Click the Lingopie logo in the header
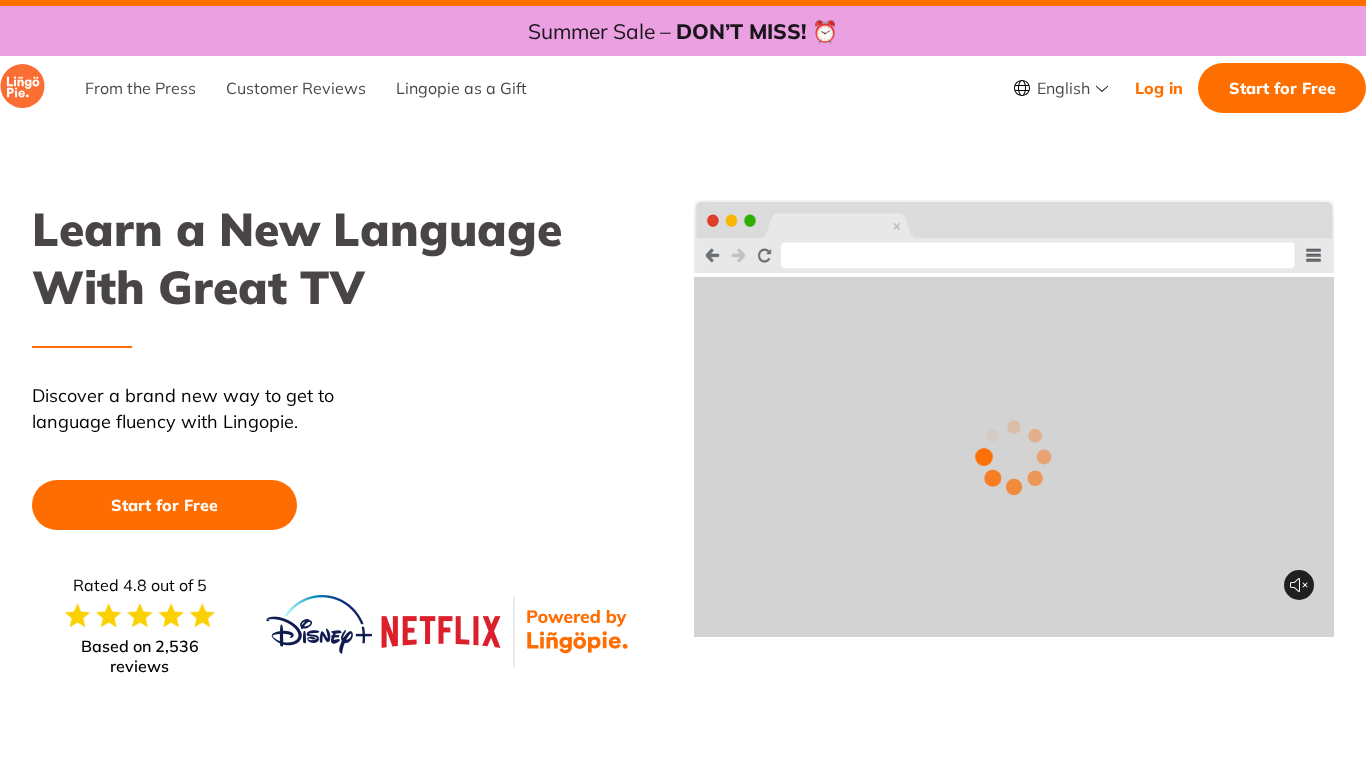Image resolution: width=1366 pixels, height=768 pixels. pyautogui.click(x=22, y=87)
